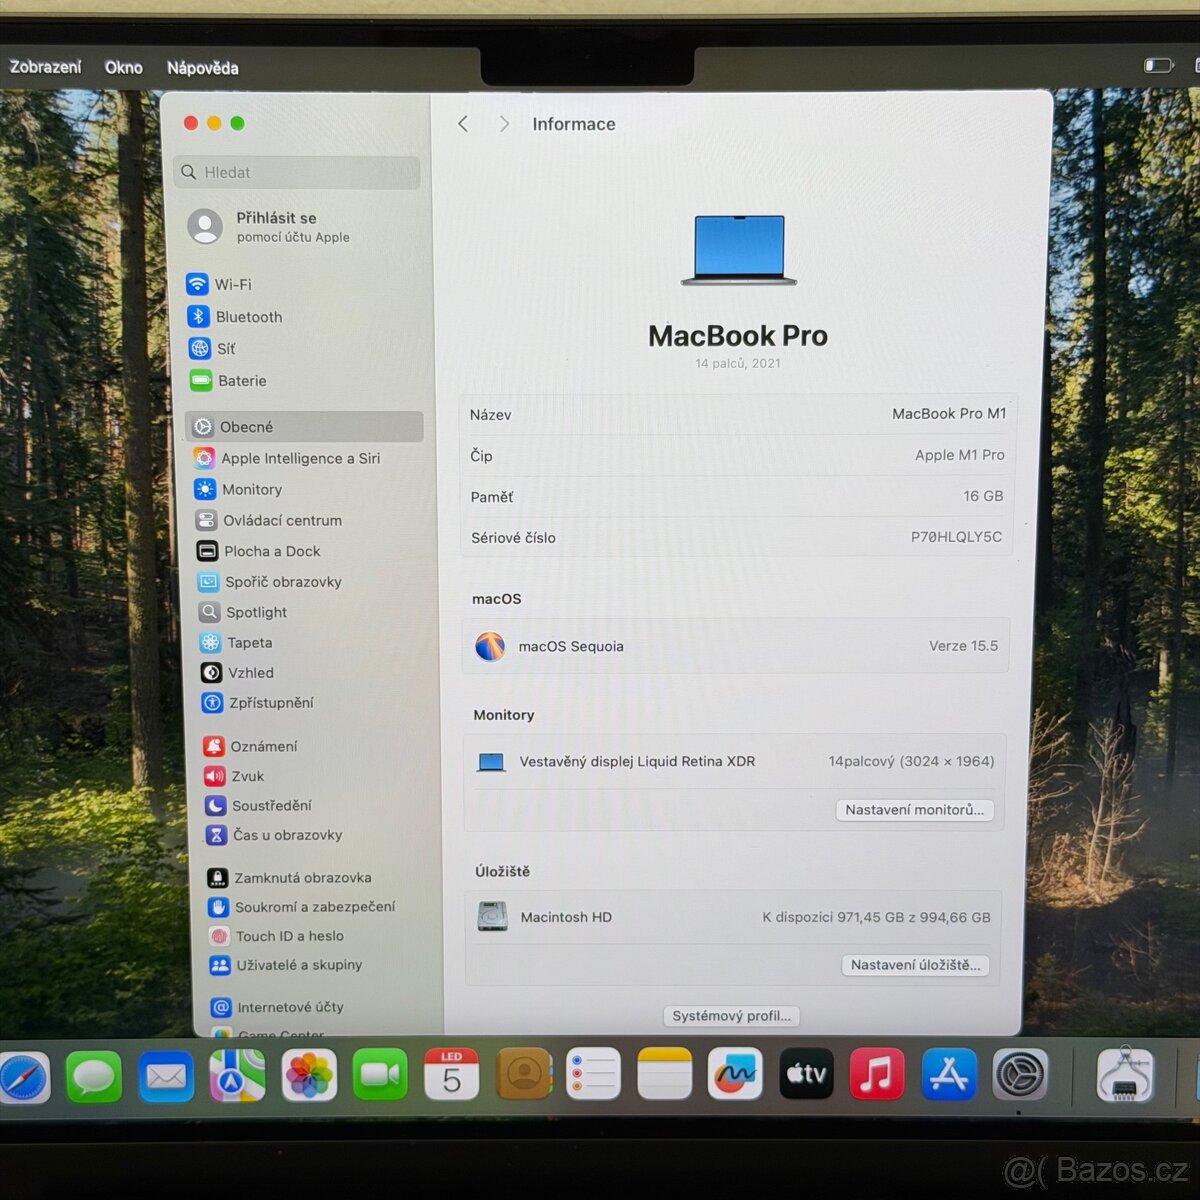Image resolution: width=1200 pixels, height=1200 pixels.
Task: Select Apple Intelligence a Siri settings
Action: [x=300, y=458]
